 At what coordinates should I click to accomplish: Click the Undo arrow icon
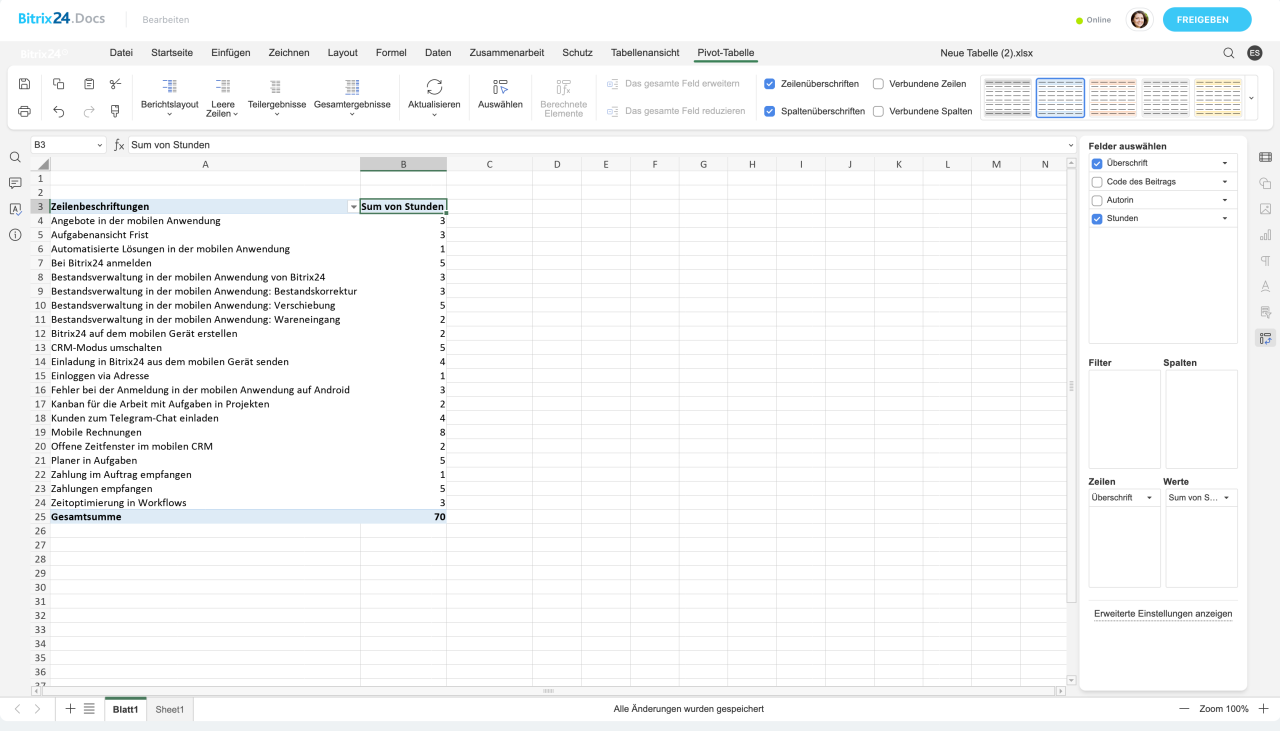click(58, 111)
